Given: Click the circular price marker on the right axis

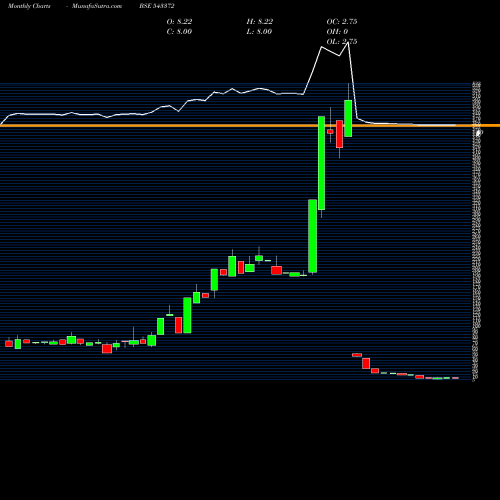Looking at the screenshot, I should click(x=478, y=133).
